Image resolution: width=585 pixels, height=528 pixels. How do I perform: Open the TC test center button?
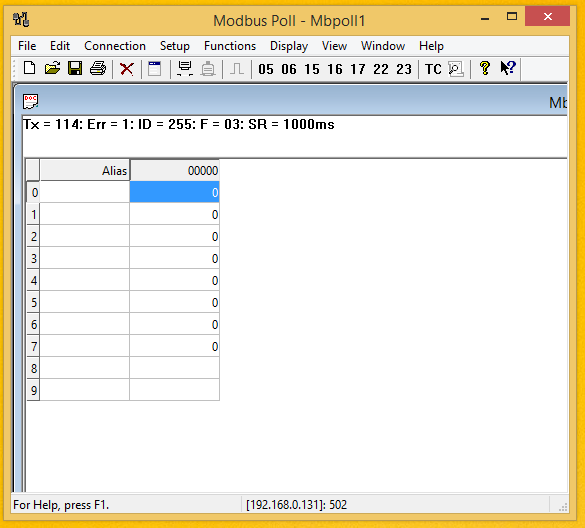[x=433, y=69]
